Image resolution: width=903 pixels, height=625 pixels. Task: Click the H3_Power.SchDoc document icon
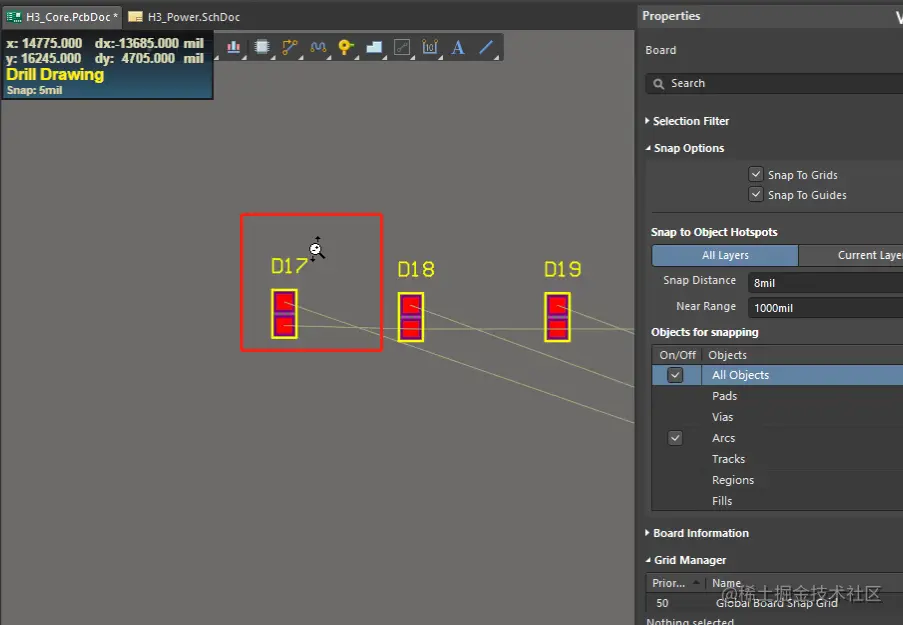click(135, 17)
